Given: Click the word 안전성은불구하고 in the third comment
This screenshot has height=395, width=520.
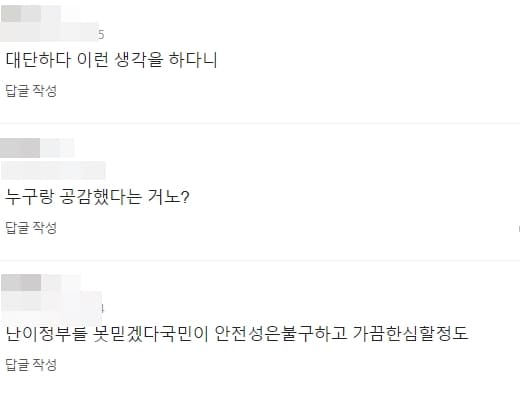Looking at the screenshot, I should (280, 334).
